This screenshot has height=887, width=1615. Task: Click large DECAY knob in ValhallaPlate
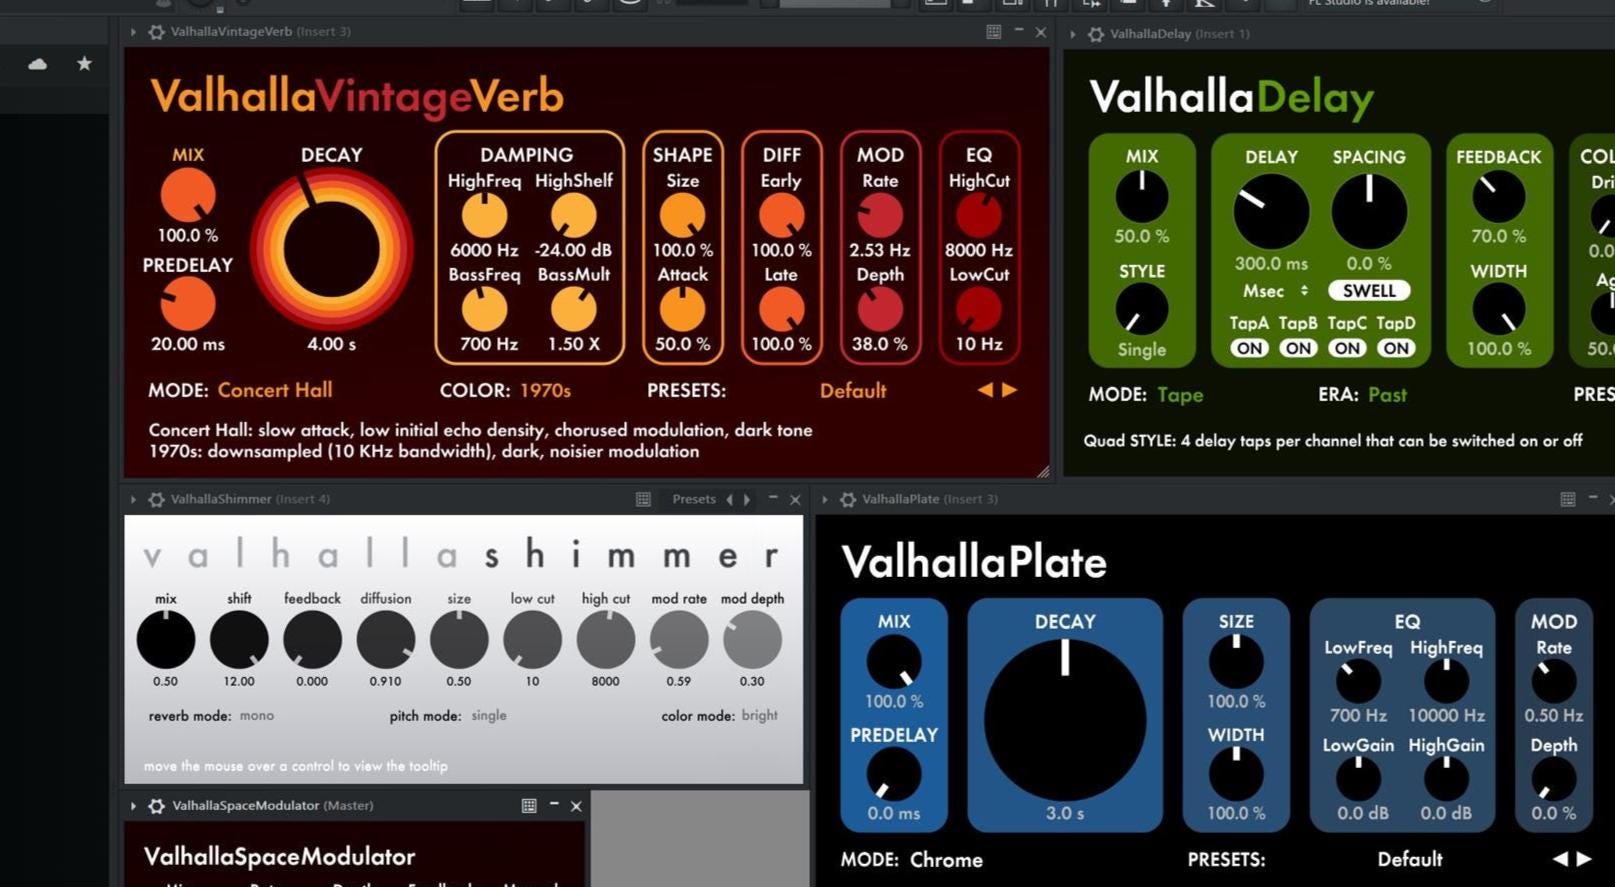(x=1065, y=721)
